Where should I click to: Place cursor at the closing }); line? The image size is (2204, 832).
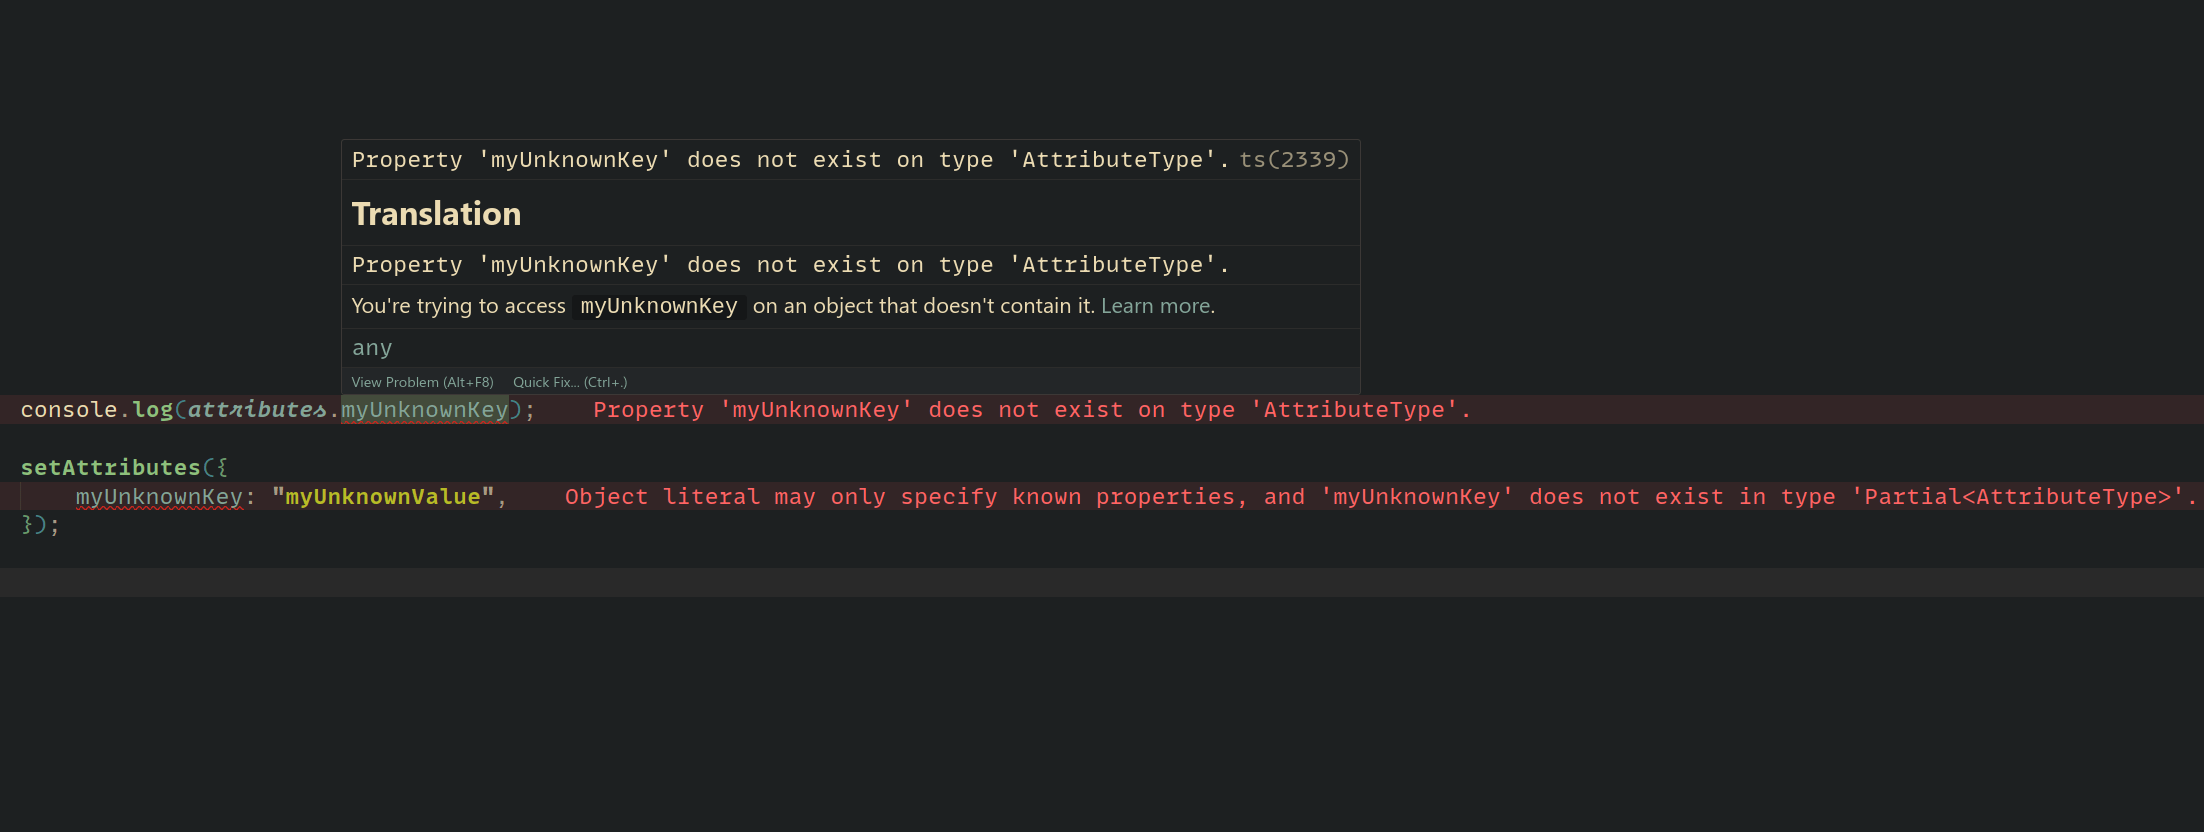[x=40, y=525]
